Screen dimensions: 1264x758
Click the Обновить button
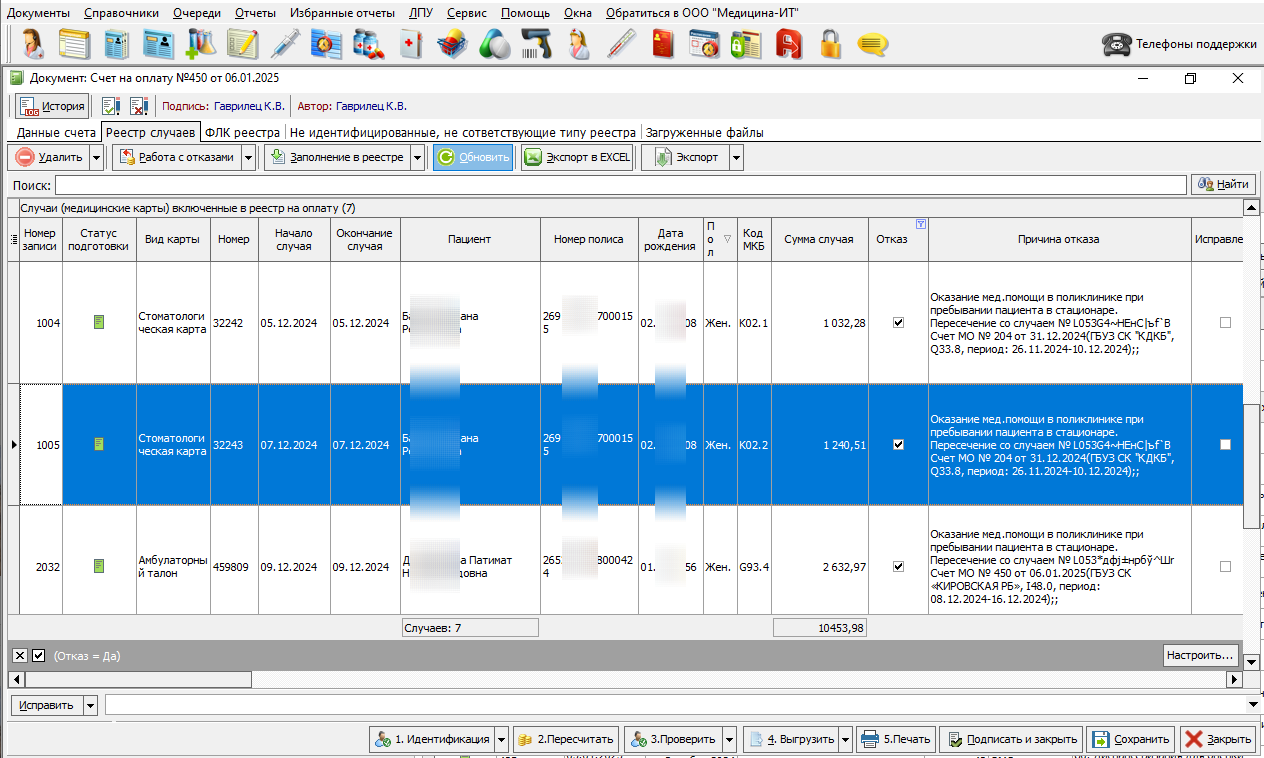(473, 157)
